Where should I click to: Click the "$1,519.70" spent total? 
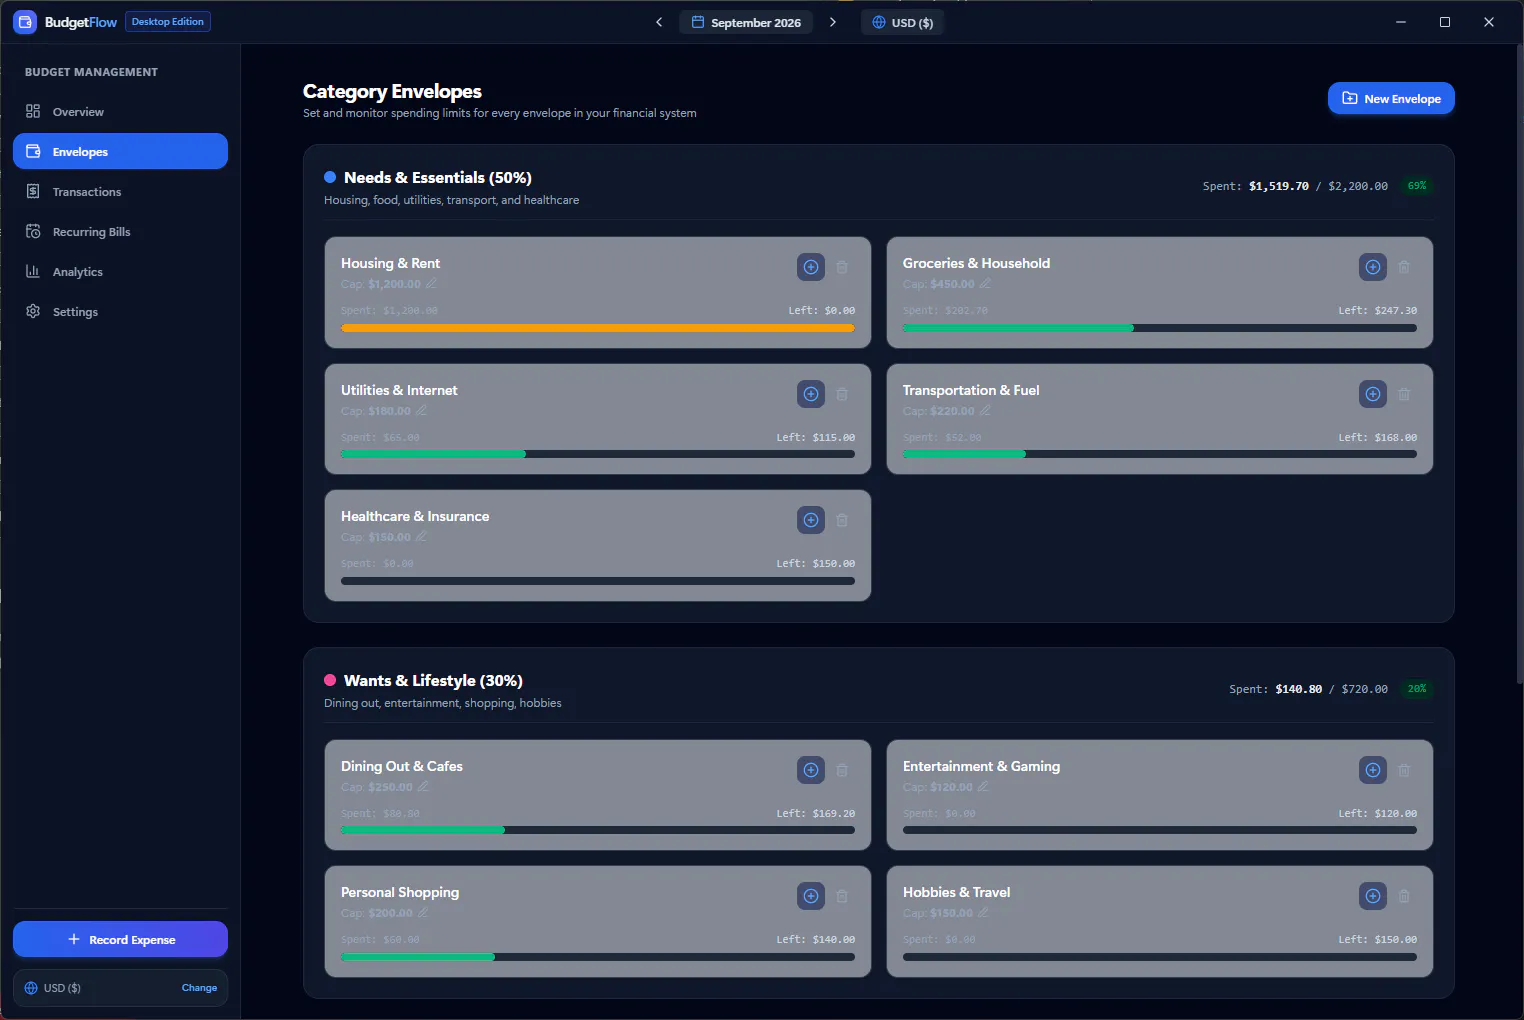(1279, 186)
